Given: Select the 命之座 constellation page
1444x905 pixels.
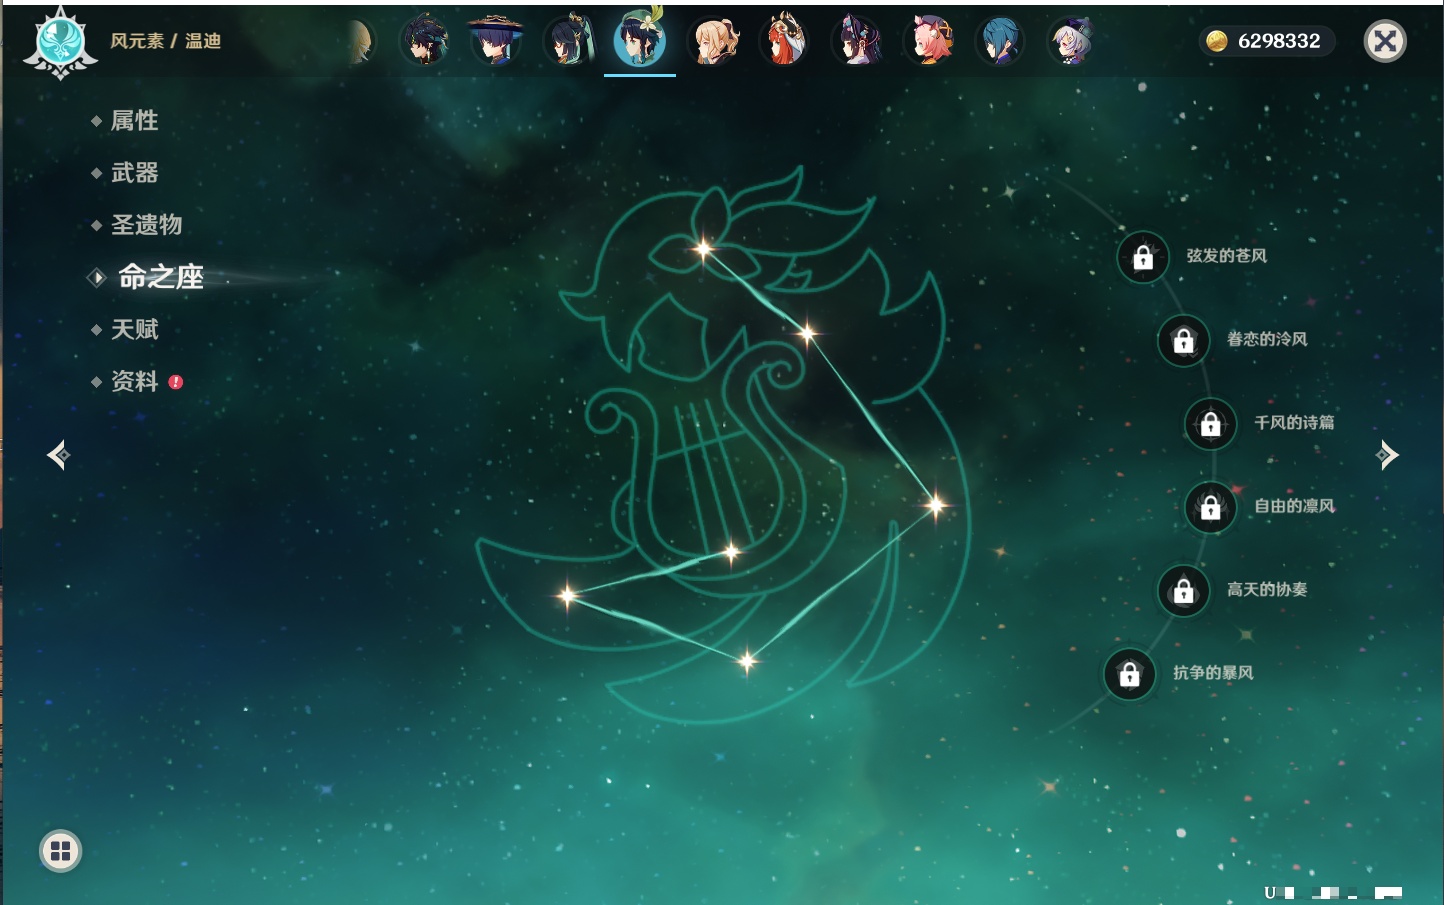Looking at the screenshot, I should [160, 277].
